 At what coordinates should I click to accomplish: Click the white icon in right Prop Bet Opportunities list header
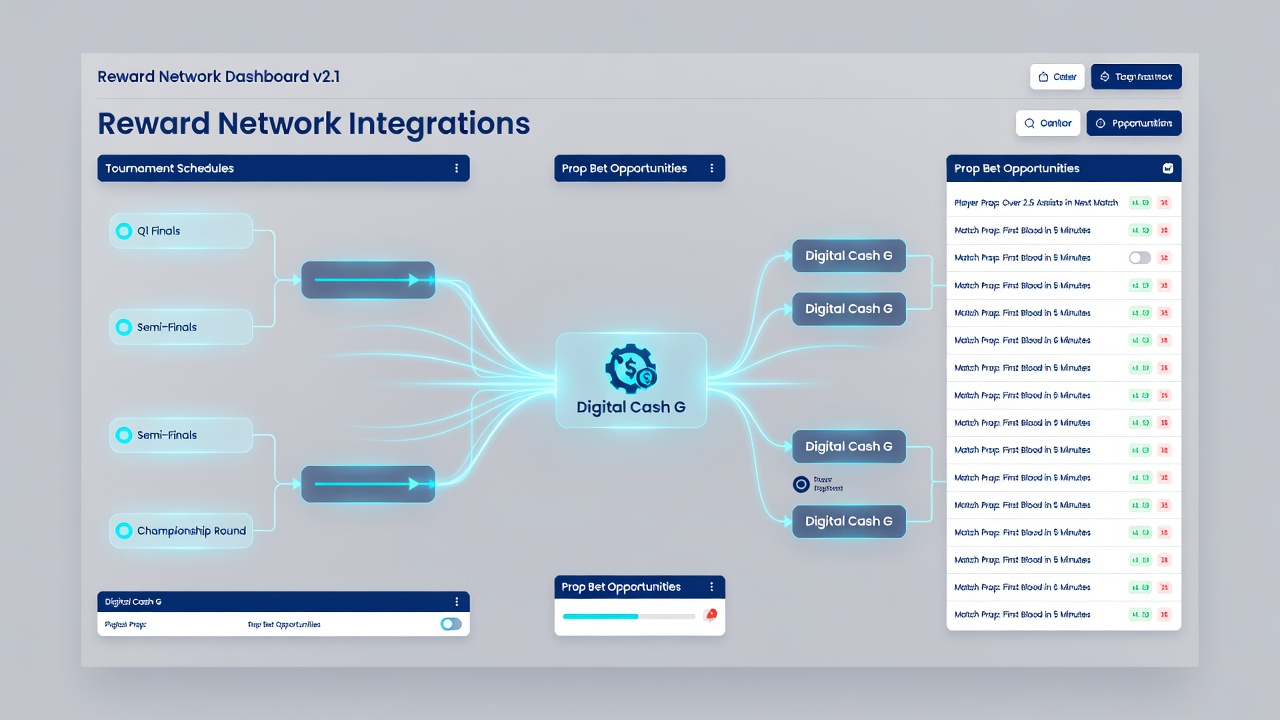point(1167,168)
